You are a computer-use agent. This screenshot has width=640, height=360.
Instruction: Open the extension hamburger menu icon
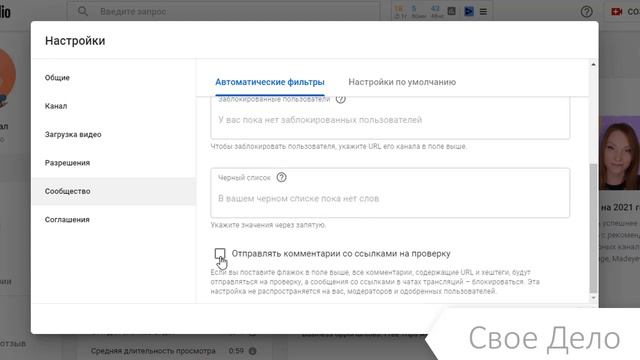(483, 11)
